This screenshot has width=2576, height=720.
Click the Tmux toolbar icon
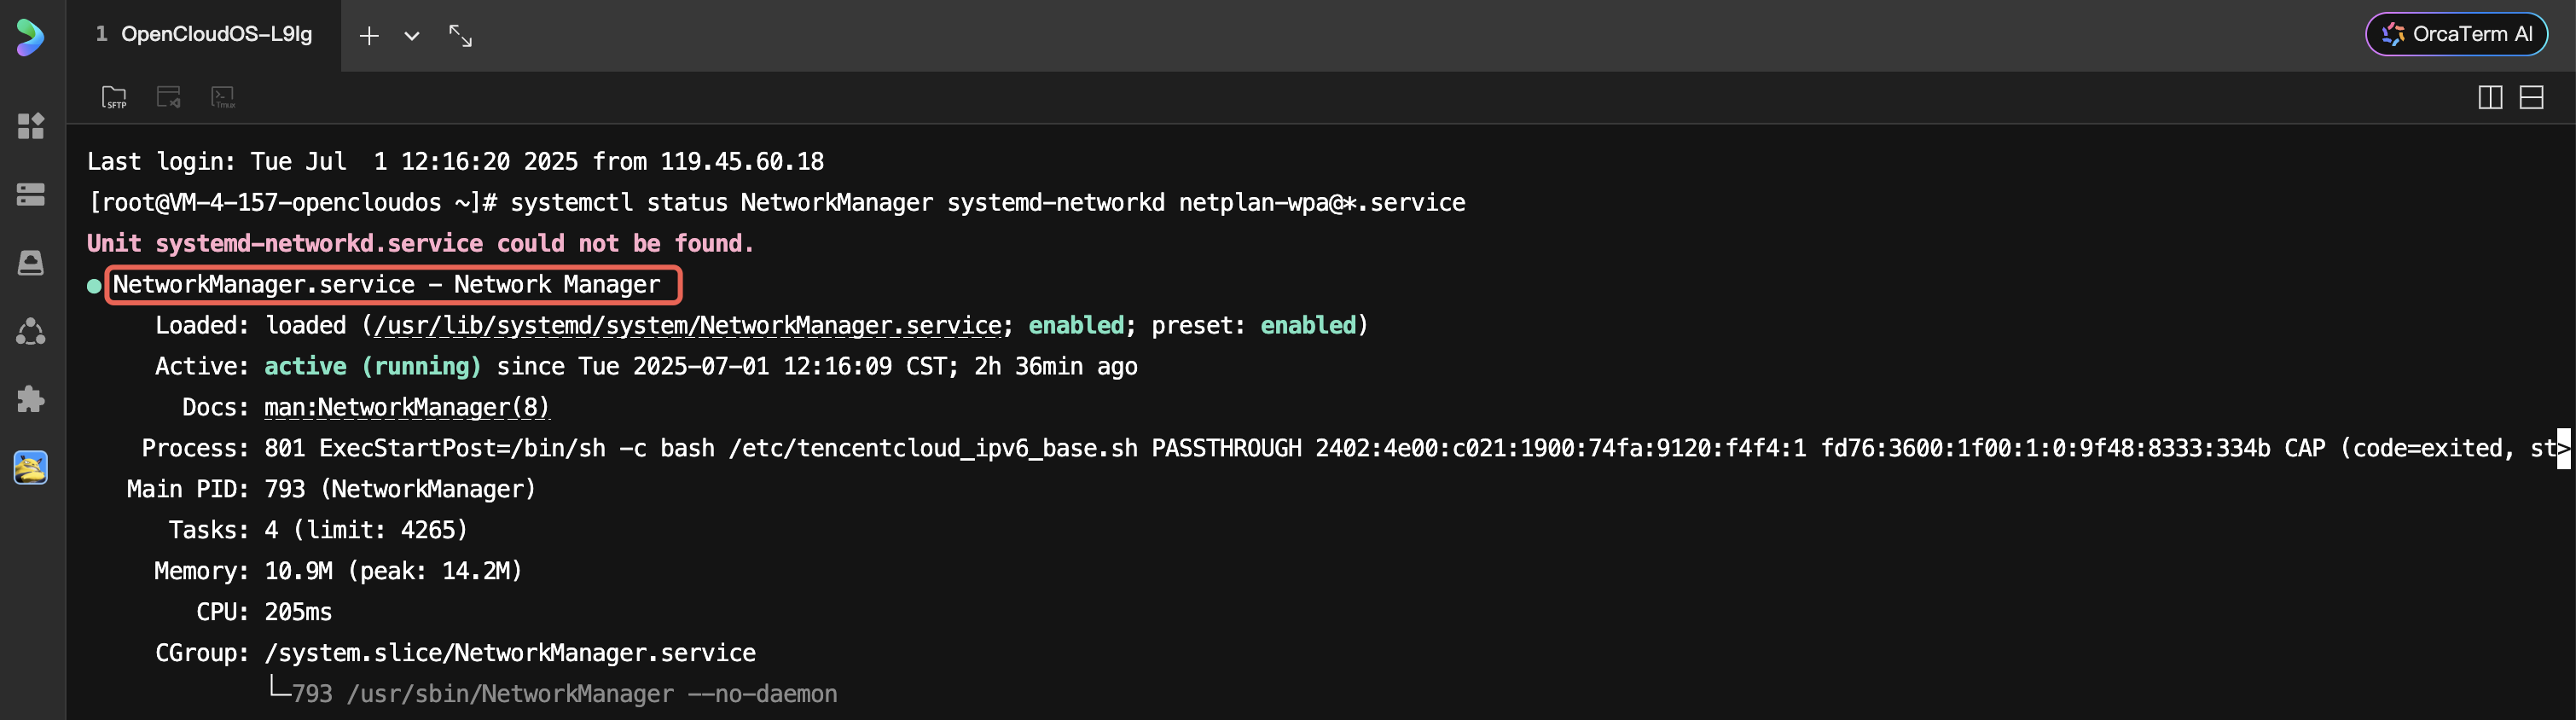pos(222,97)
